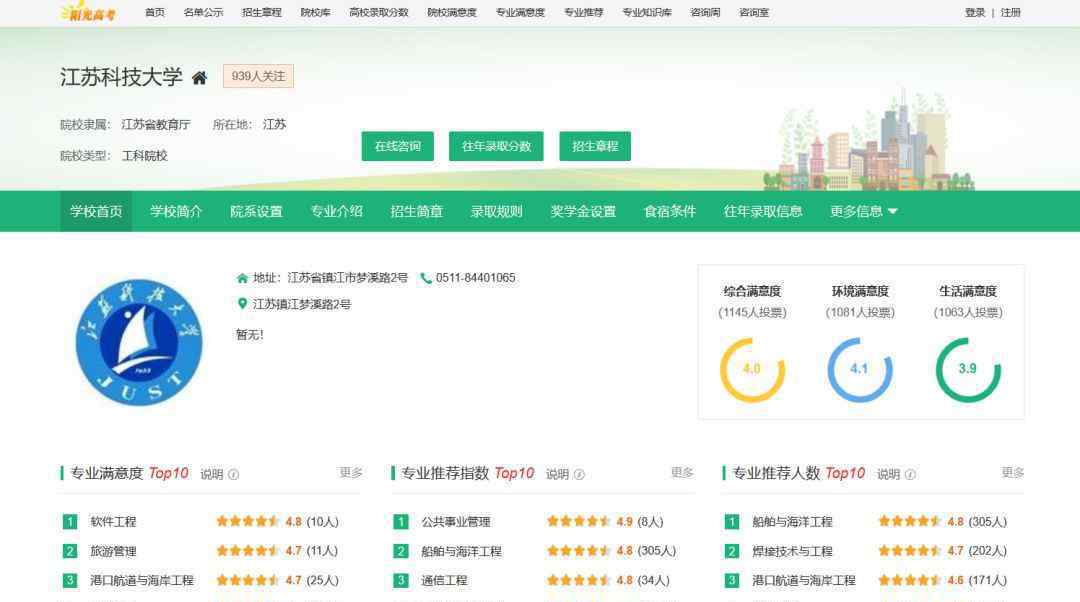1080x602 pixels.
Task: Open 船舶与海洋工程 in 推荐人数 list
Action: click(x=792, y=522)
